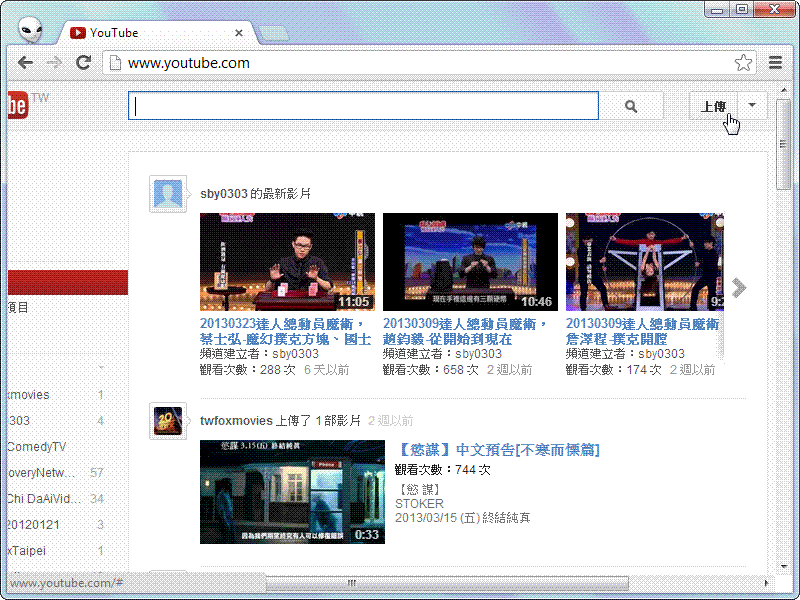The height and width of the screenshot is (600, 800).
Task: Open 11:05 magic video thumbnail
Action: click(287, 262)
